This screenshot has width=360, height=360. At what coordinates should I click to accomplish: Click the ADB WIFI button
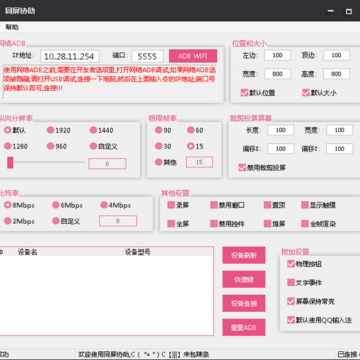tap(193, 56)
